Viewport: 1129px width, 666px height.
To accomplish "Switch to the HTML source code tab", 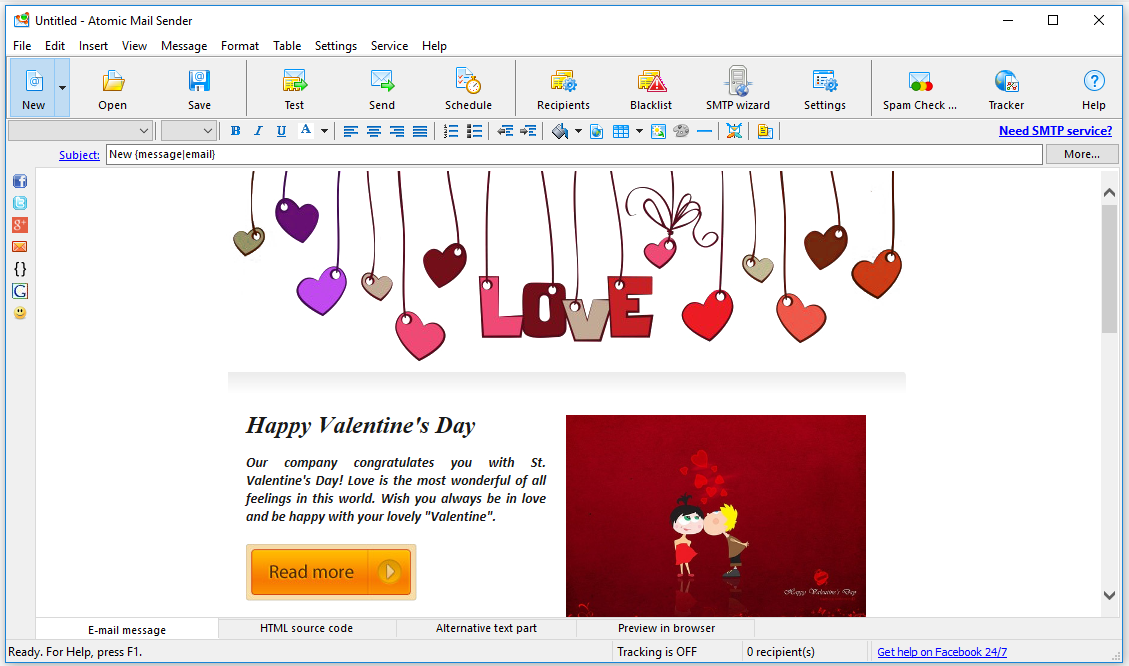I will pos(306,628).
